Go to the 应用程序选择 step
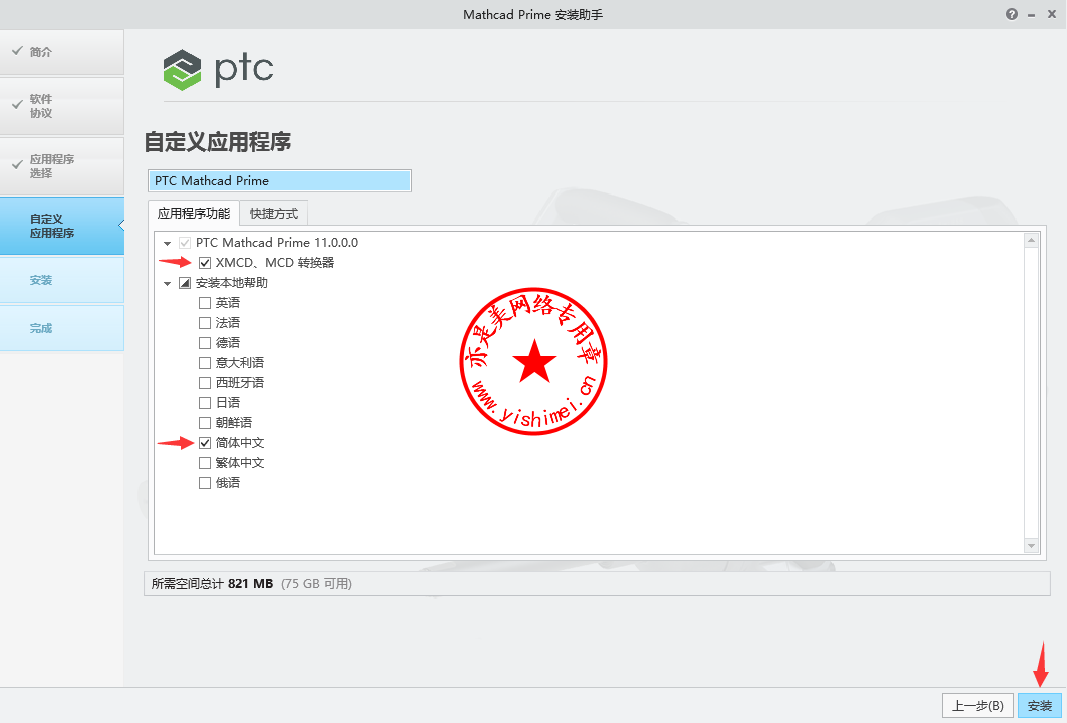 tap(62, 165)
